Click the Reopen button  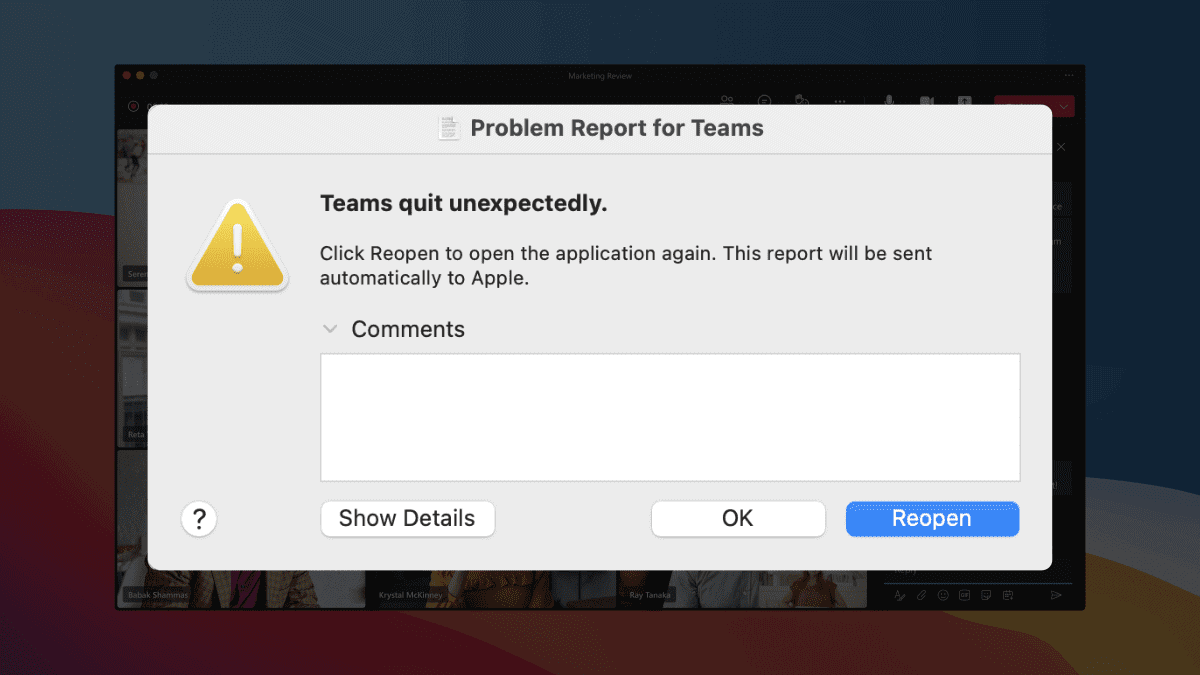pyautogui.click(x=932, y=519)
